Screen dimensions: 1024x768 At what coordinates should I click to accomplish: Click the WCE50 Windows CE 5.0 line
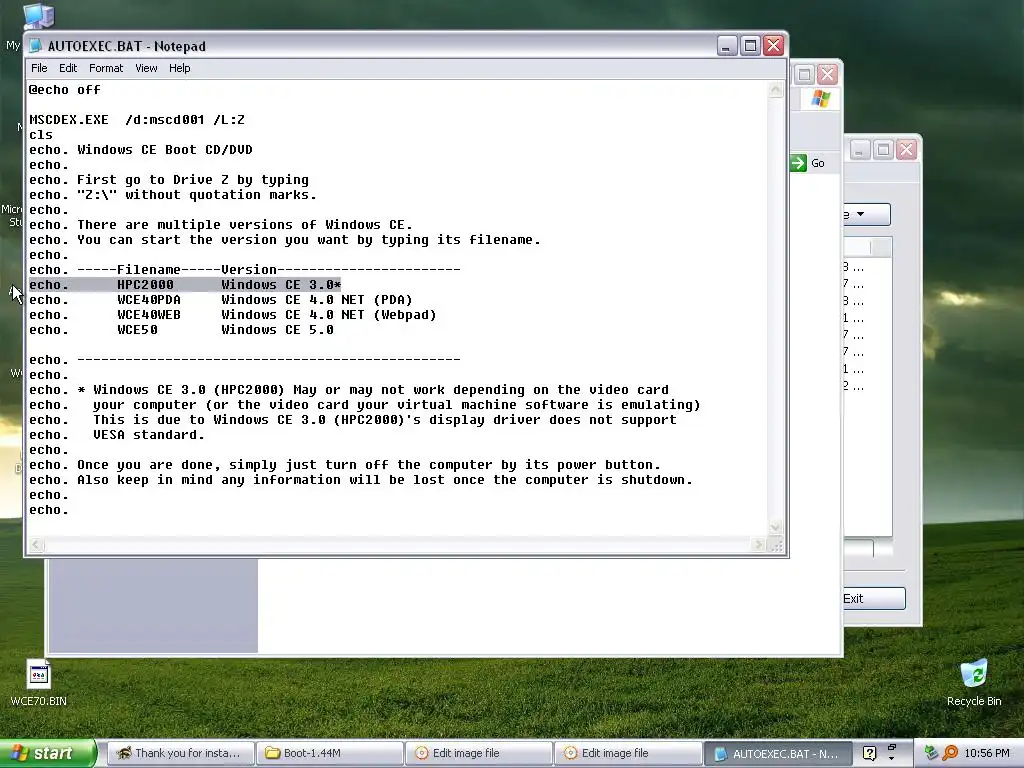tap(182, 330)
